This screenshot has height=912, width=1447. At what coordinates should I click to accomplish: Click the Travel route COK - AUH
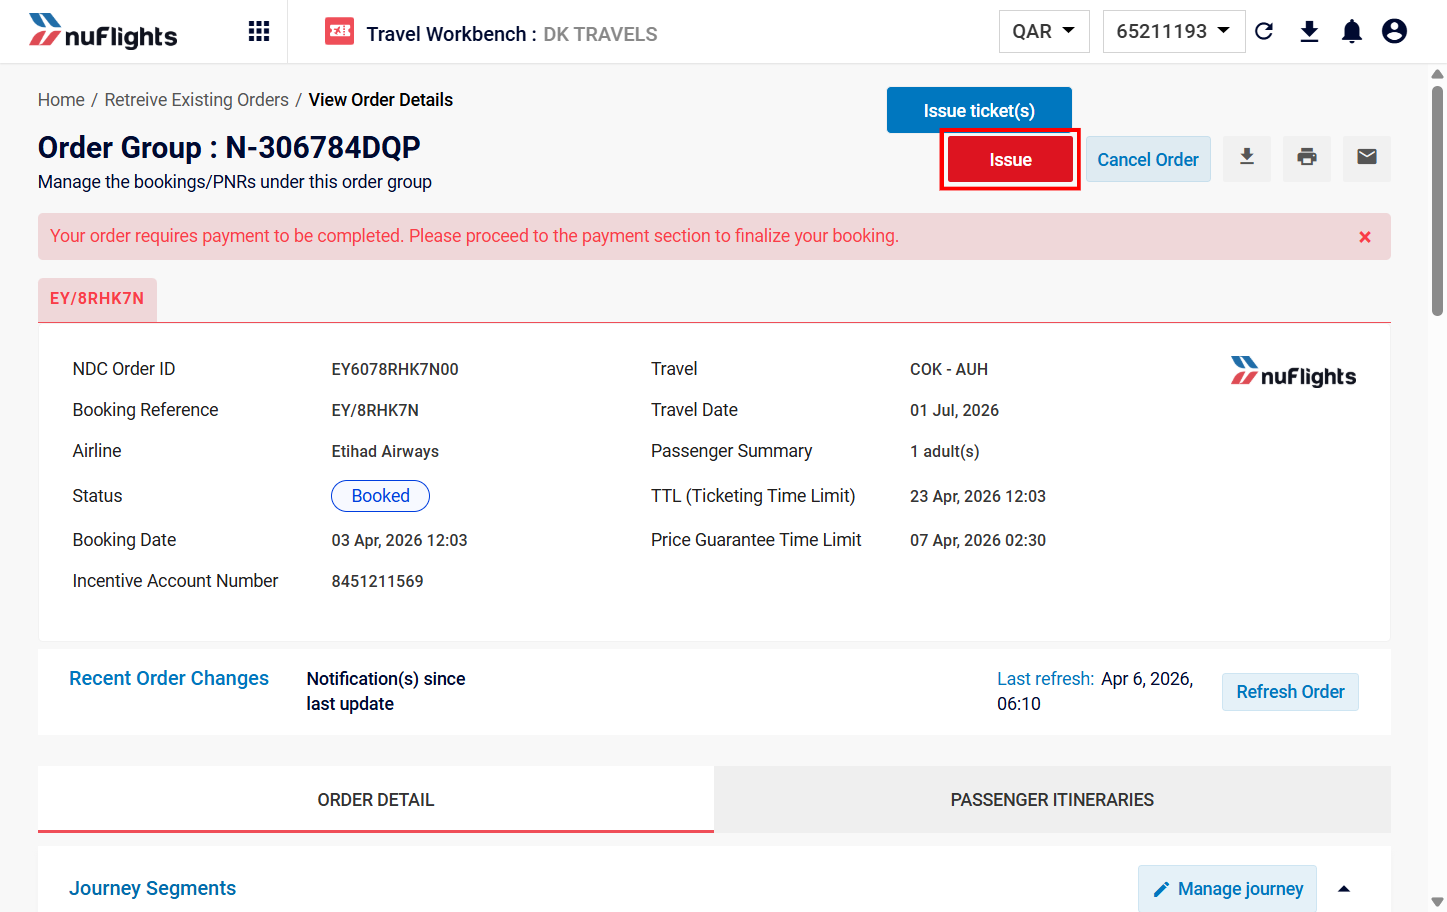point(949,370)
